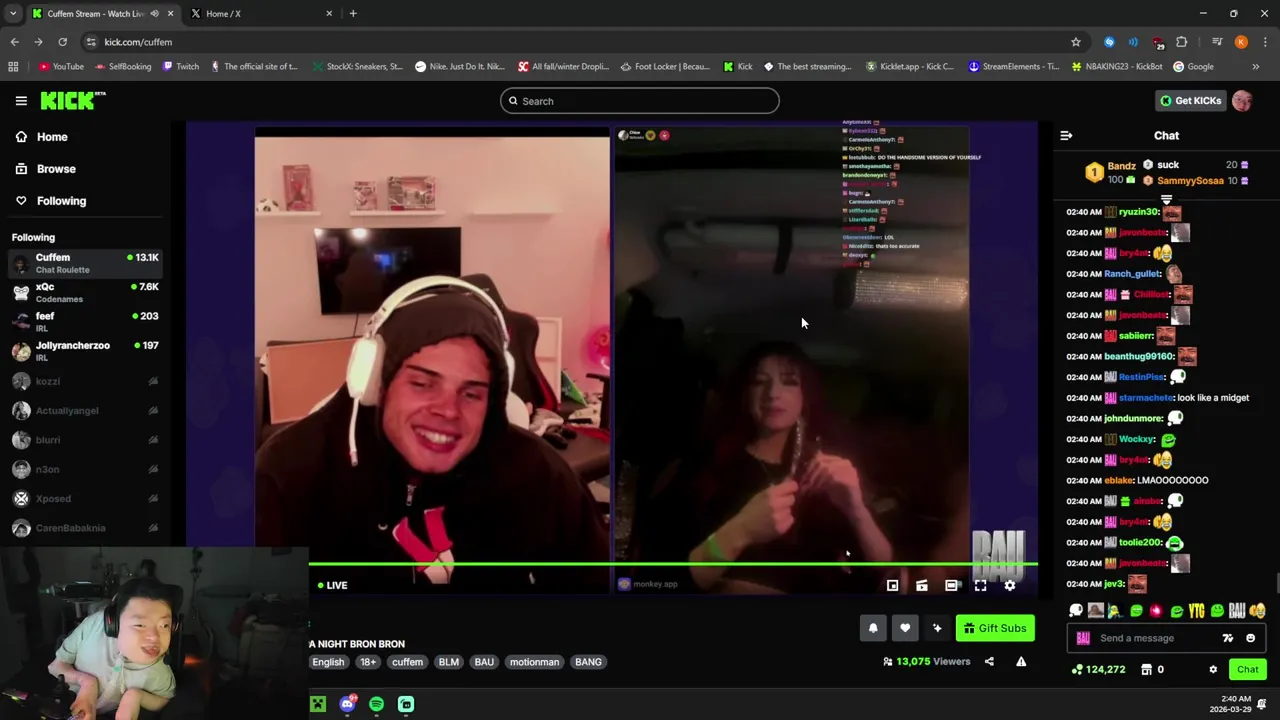Open bookmarks apps grid icon
The width and height of the screenshot is (1280, 720).
pos(13,67)
